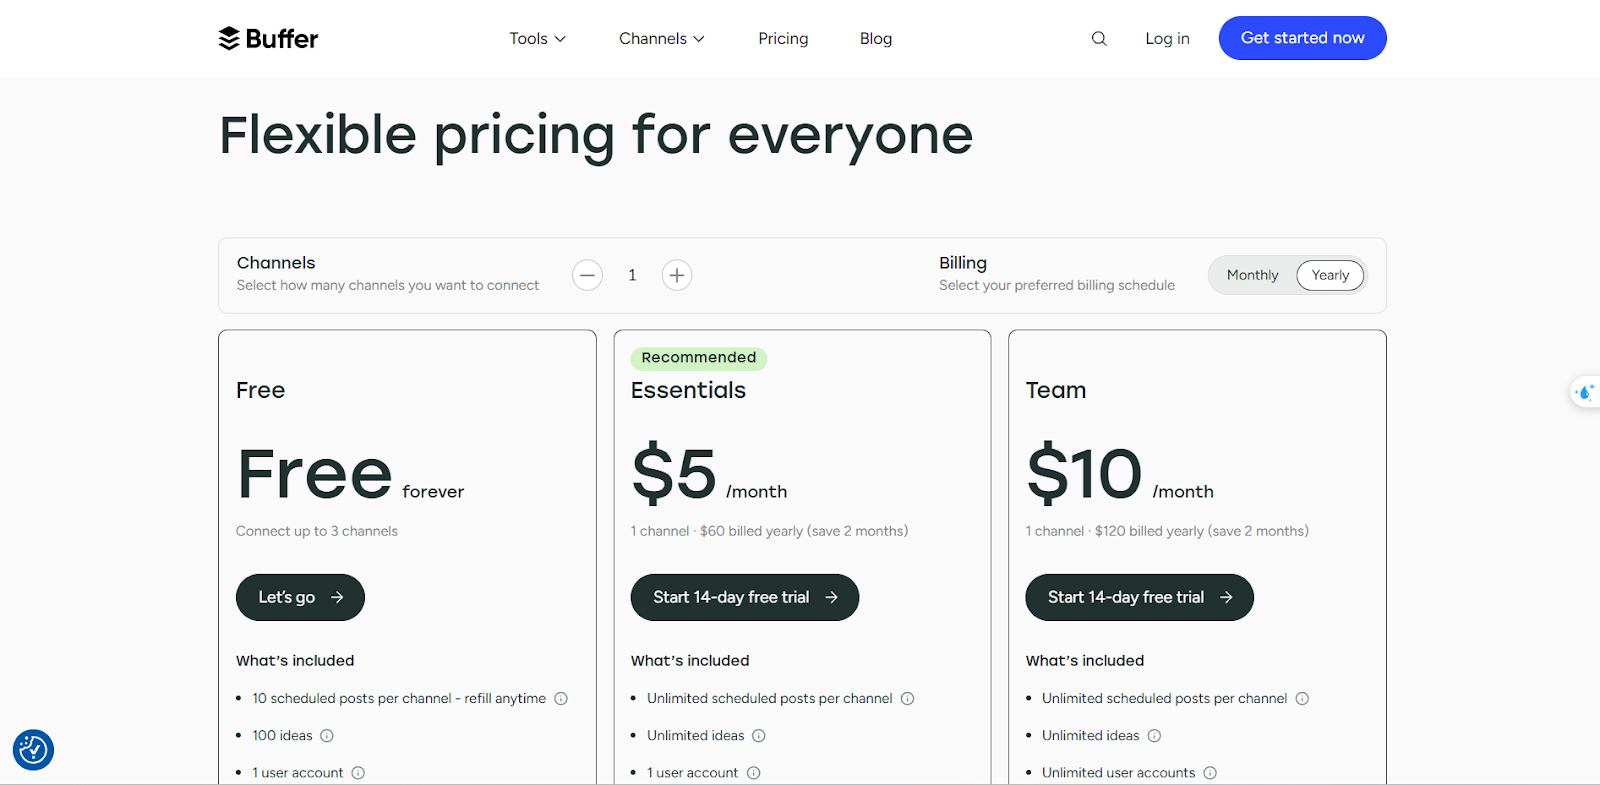The image size is (1600, 785).
Task: Switch billing to Monthly
Action: tap(1252, 275)
